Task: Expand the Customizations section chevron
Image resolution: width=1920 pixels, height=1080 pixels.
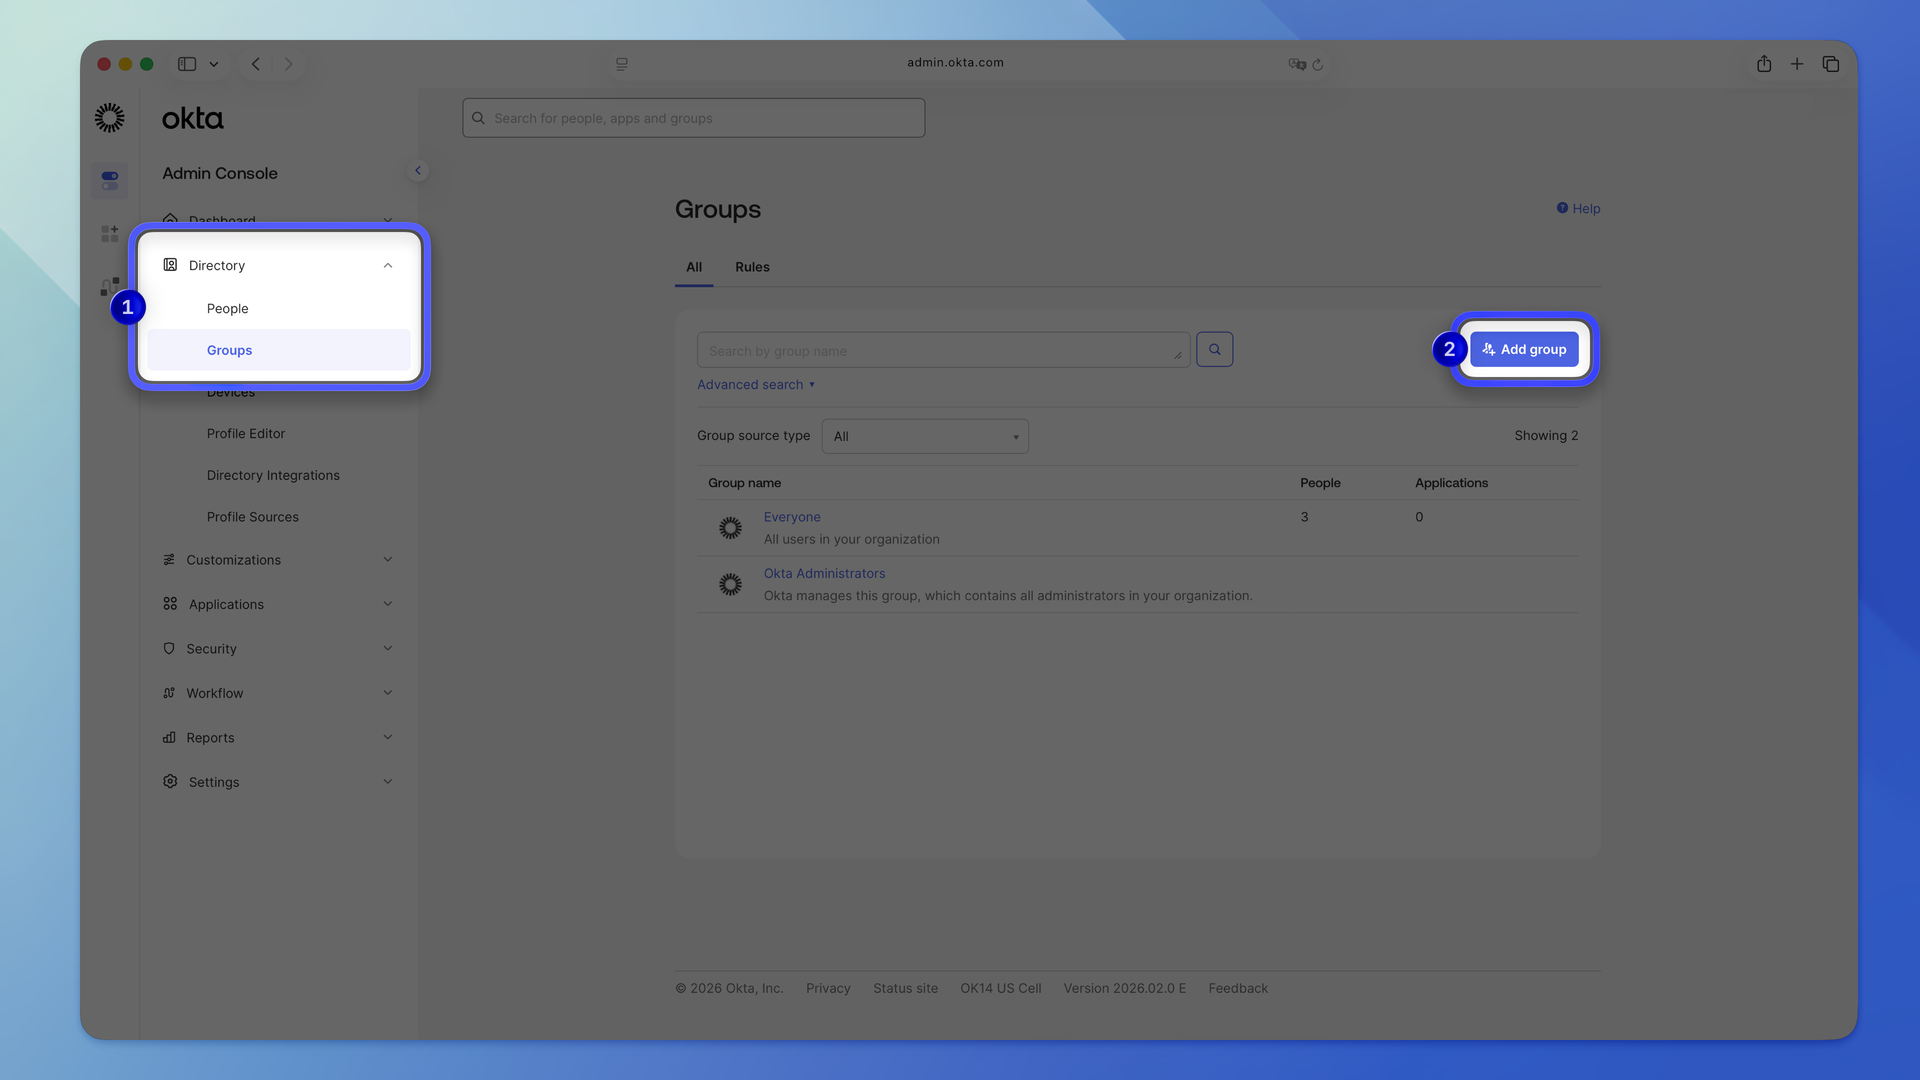Action: [x=388, y=559]
